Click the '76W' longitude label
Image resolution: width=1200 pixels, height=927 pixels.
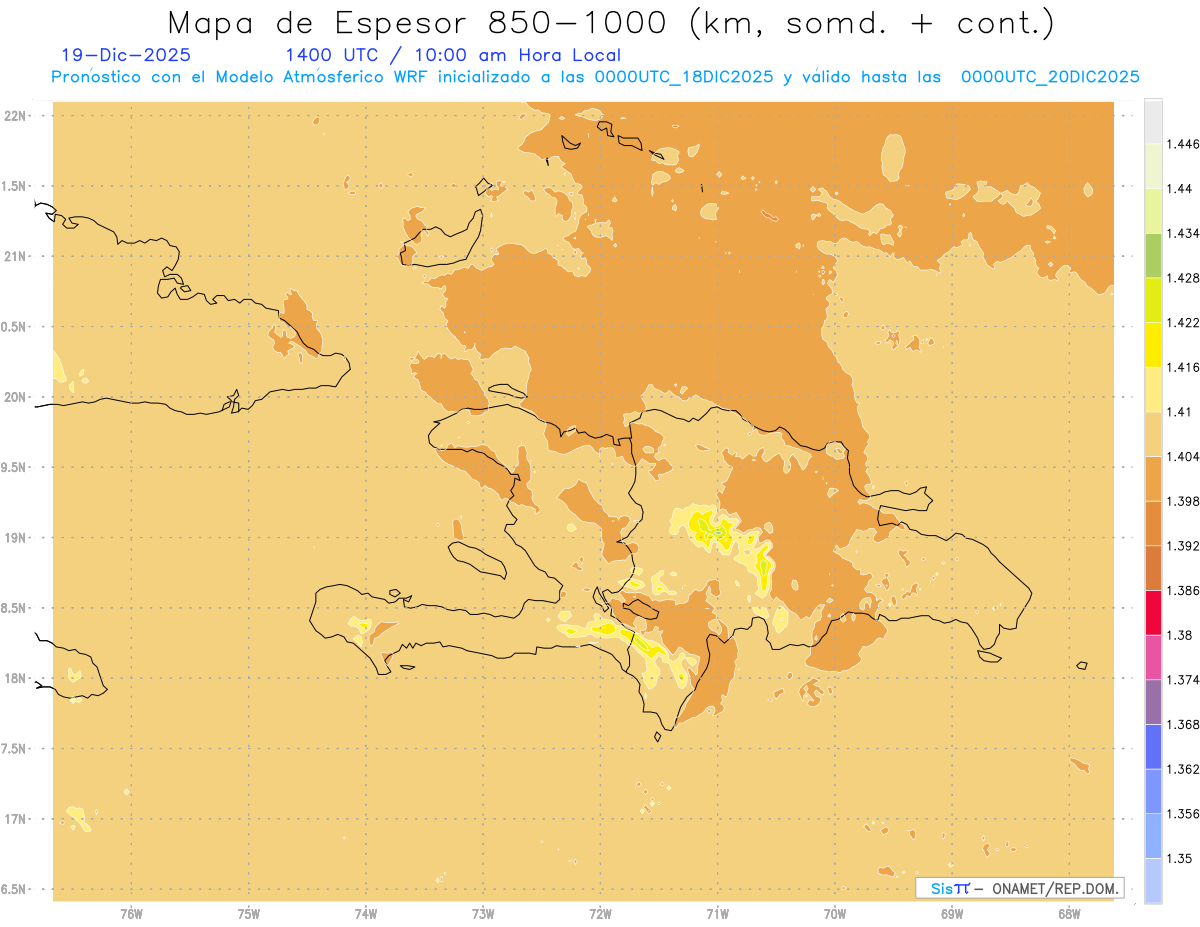(131, 914)
